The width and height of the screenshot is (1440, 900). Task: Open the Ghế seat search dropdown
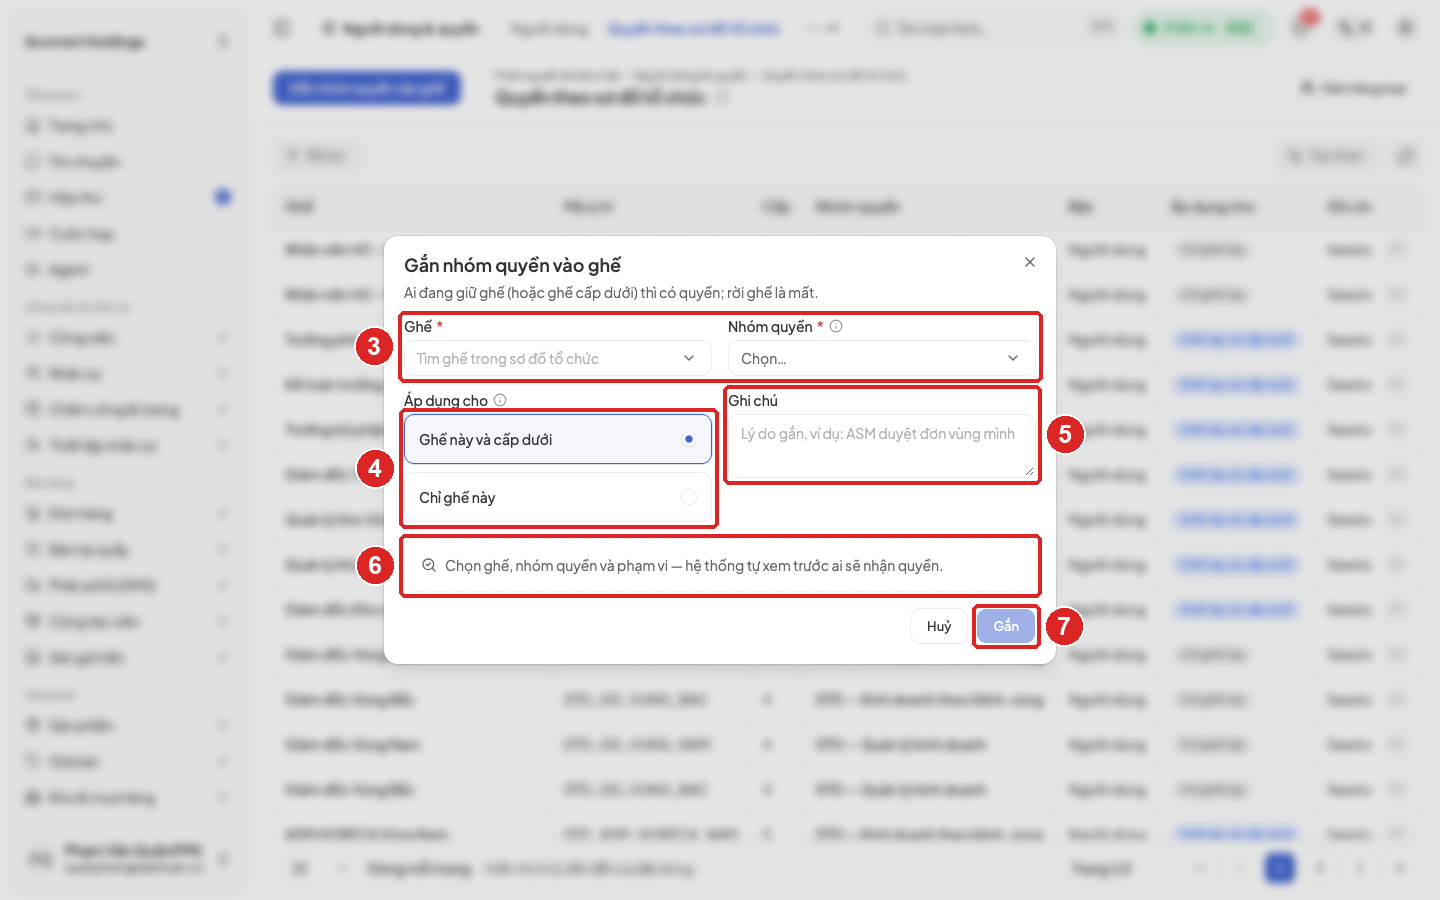tap(557, 358)
